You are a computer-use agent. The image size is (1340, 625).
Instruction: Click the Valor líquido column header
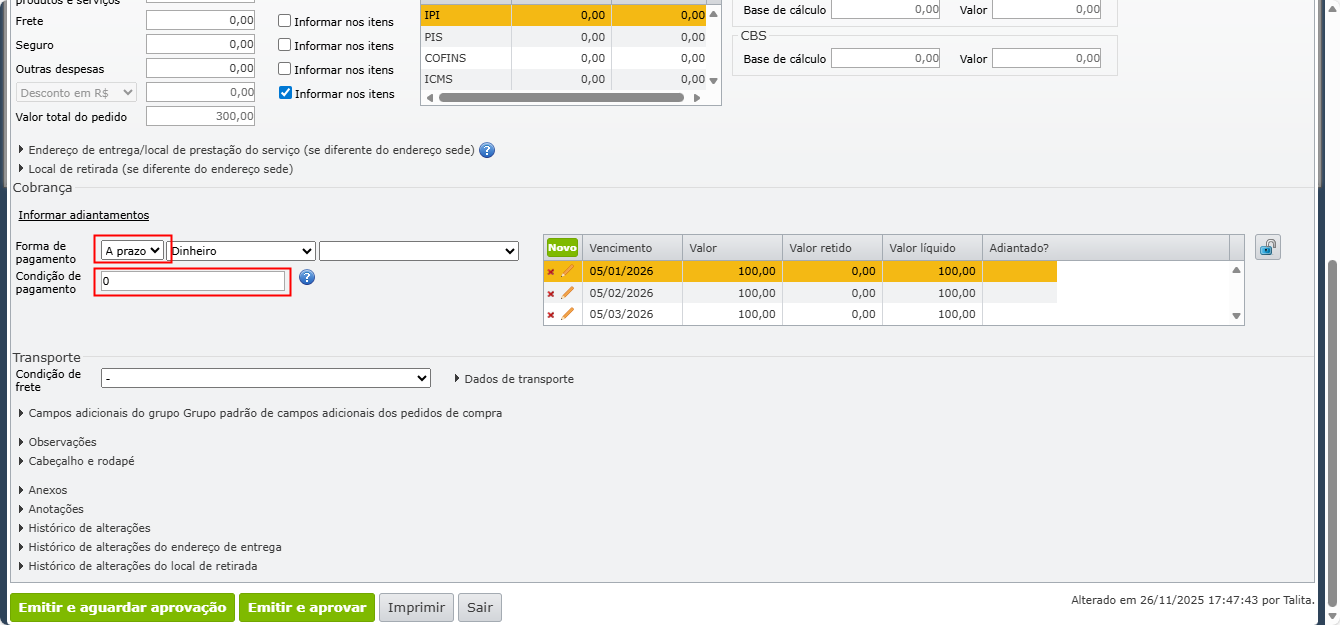pos(932,248)
